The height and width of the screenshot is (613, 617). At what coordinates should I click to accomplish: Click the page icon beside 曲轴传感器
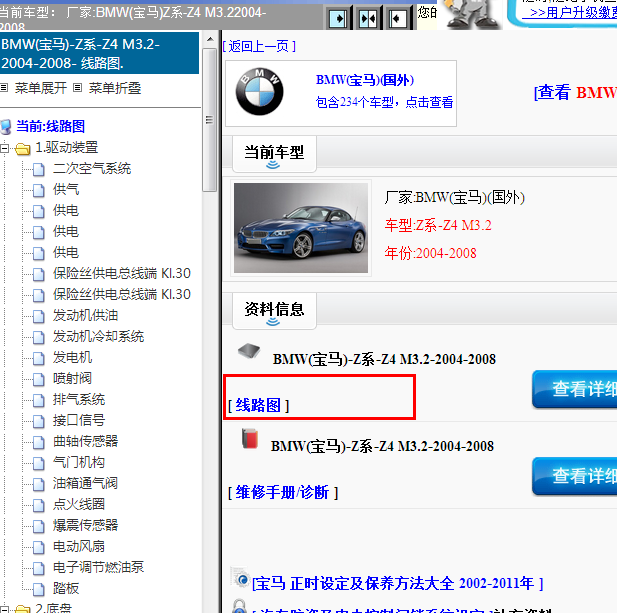[x=39, y=442]
